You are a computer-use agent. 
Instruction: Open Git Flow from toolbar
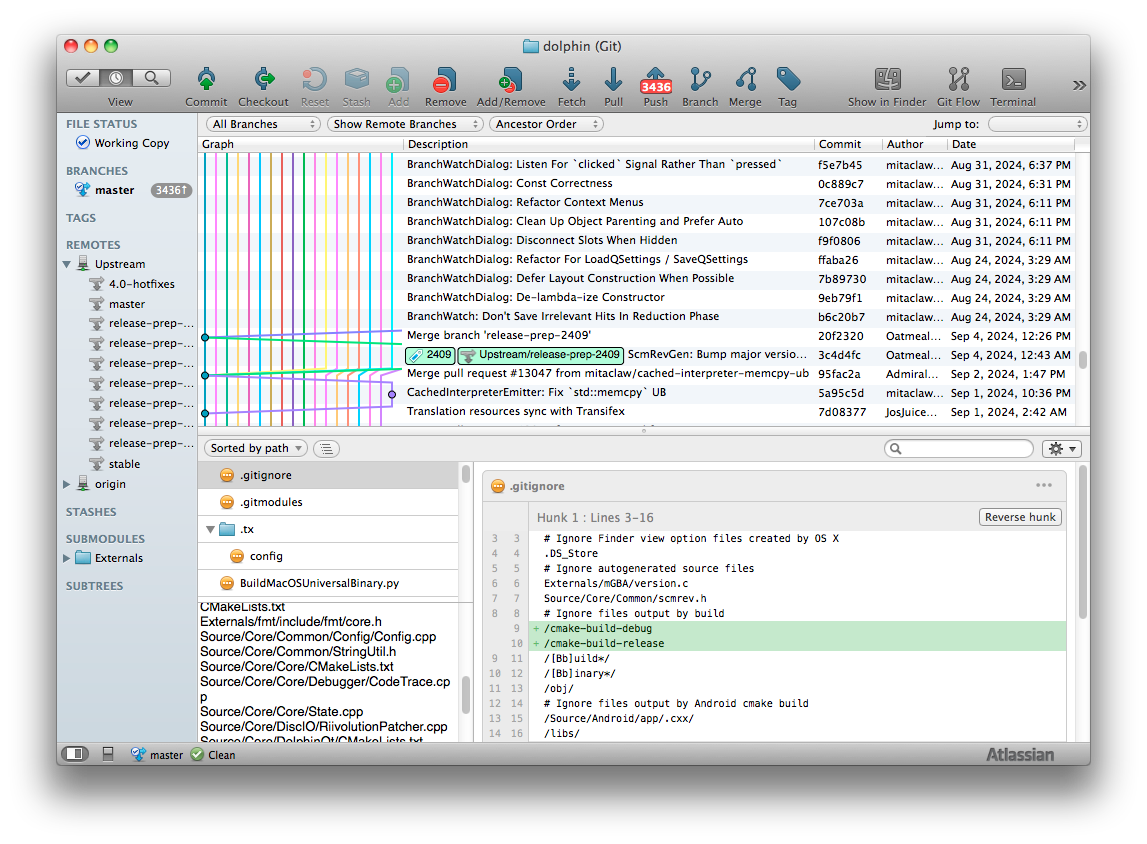958,79
